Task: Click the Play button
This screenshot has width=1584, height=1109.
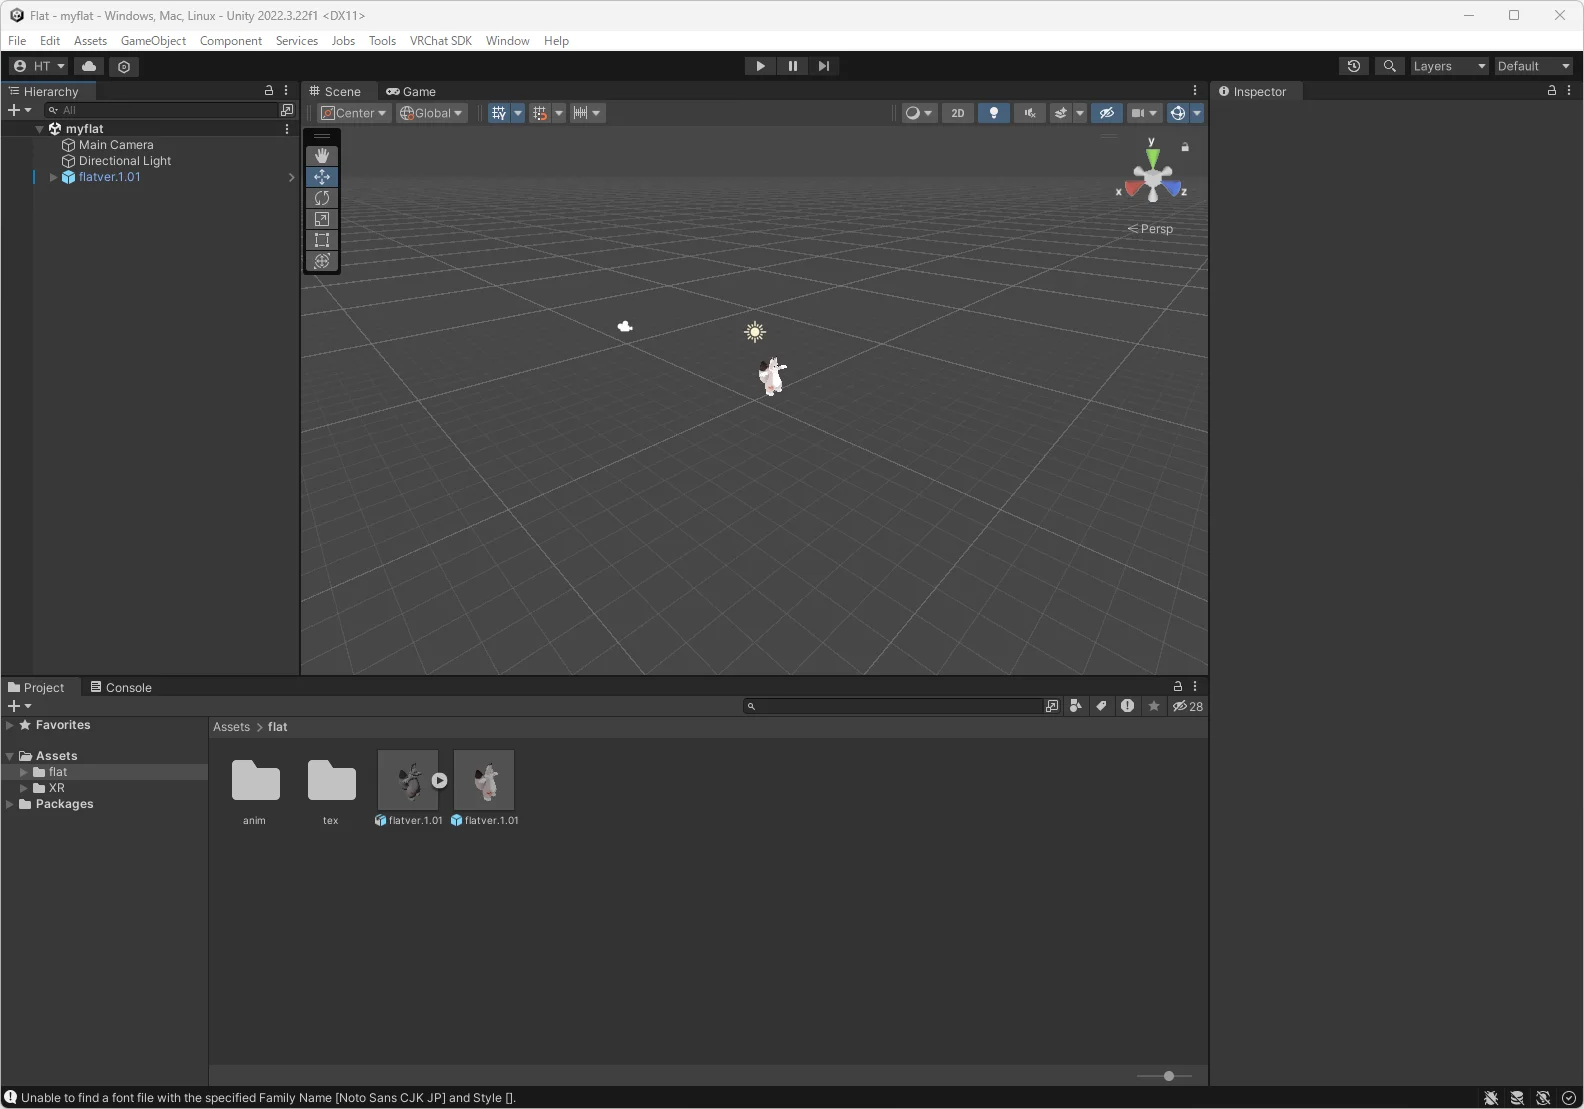Action: 760,66
